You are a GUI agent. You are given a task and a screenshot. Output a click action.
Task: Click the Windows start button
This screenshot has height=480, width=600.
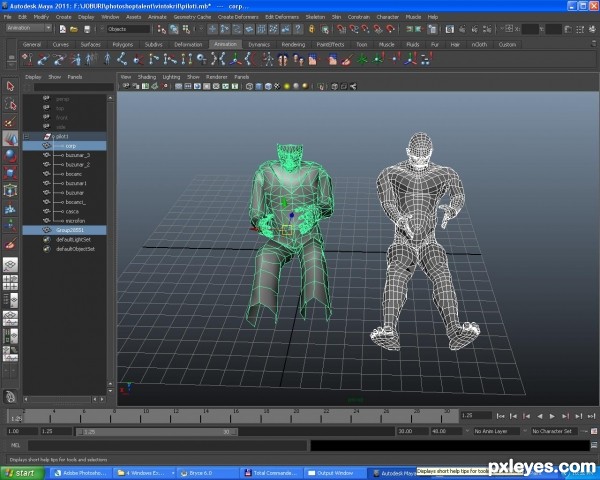(22, 473)
